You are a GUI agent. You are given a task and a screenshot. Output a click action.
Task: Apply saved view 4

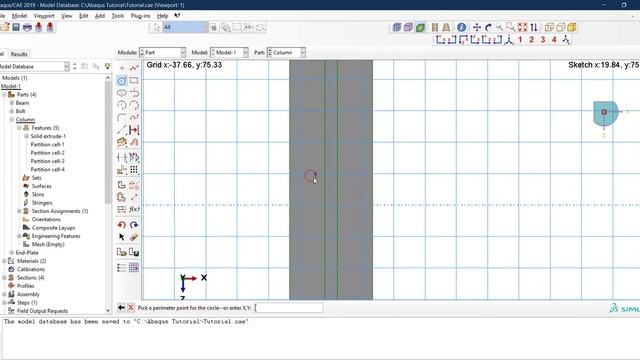click(554, 40)
